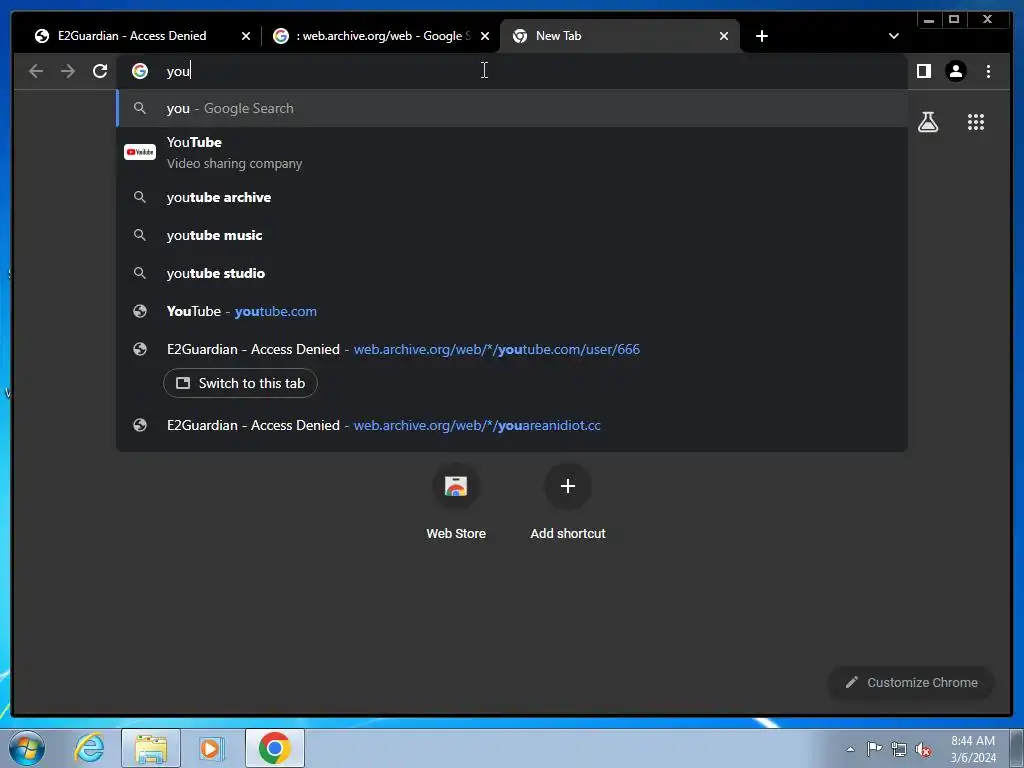Screen dimensions: 1024x768
Task: Open the Chrome Labs flask icon
Action: click(x=927, y=122)
